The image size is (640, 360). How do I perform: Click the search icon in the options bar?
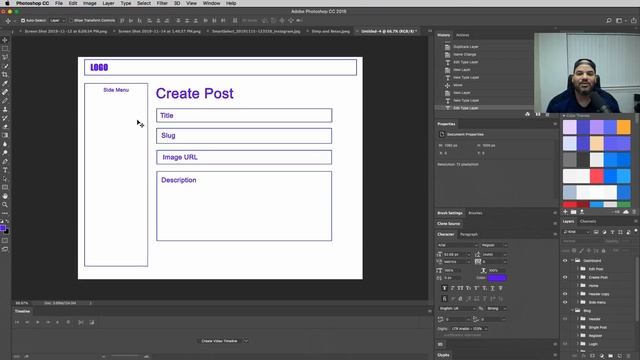pos(609,20)
